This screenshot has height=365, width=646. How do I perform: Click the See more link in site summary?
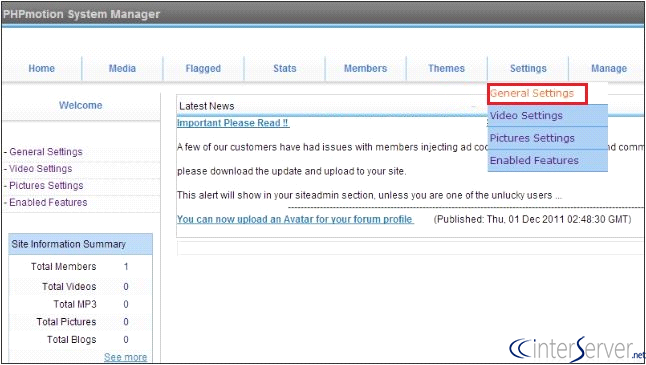(x=125, y=357)
